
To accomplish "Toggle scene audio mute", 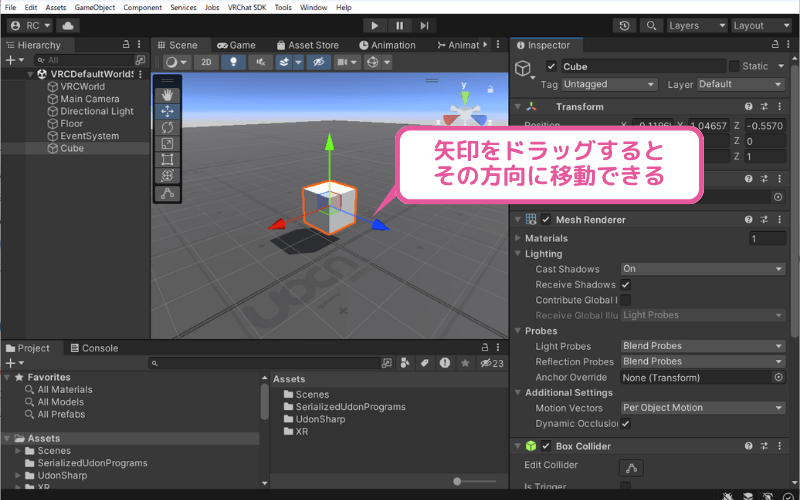I will (261, 62).
